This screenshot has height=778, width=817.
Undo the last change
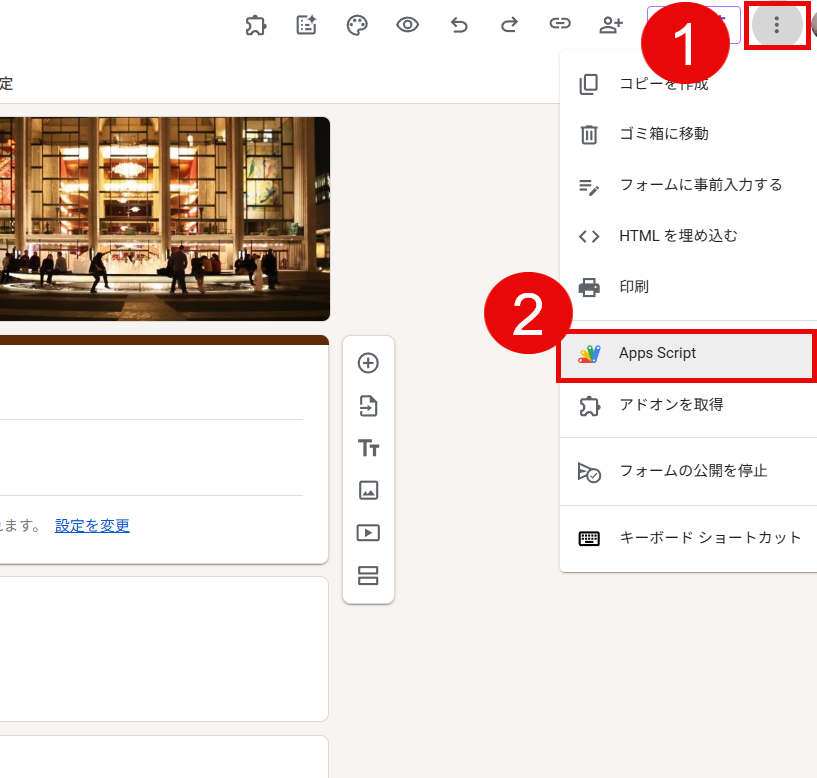(459, 26)
